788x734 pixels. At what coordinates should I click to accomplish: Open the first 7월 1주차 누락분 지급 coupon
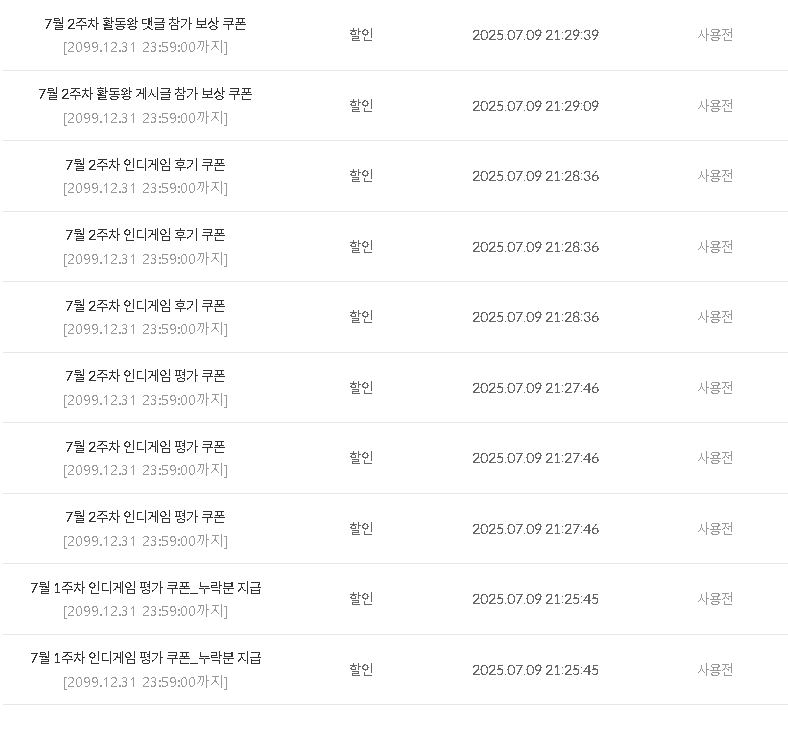tap(146, 588)
